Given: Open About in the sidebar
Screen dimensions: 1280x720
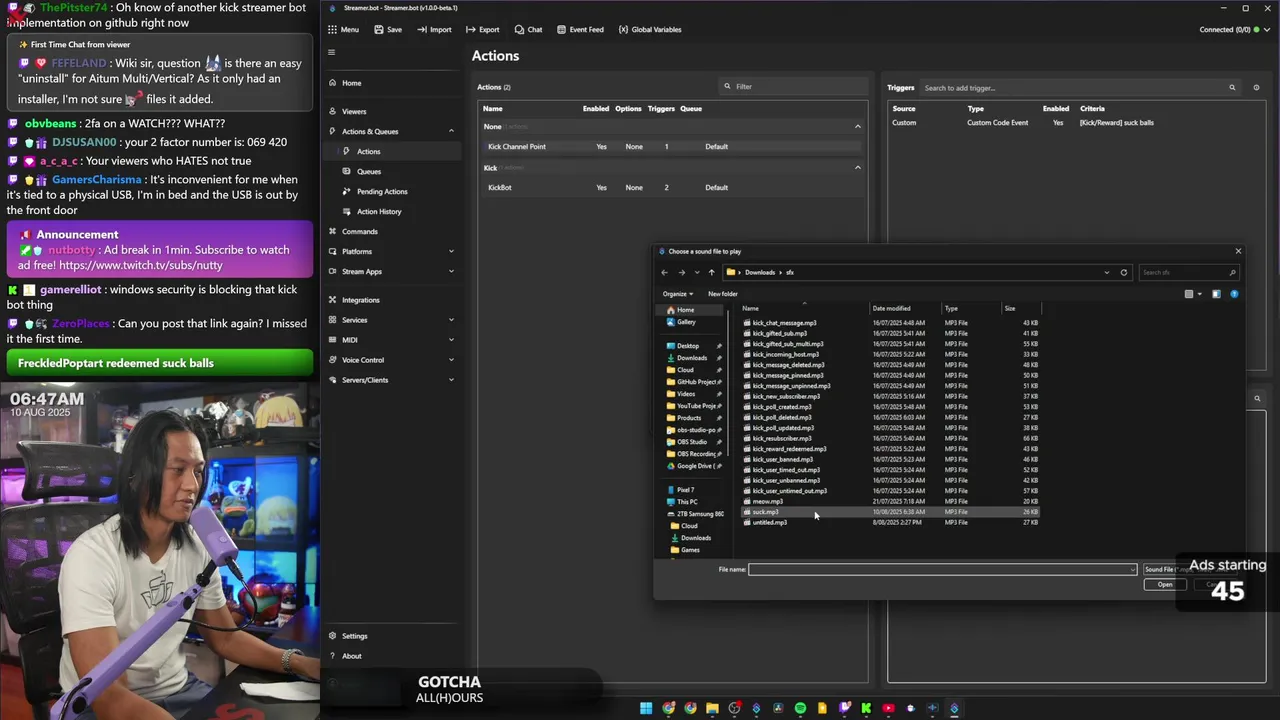Looking at the screenshot, I should point(392,656).
